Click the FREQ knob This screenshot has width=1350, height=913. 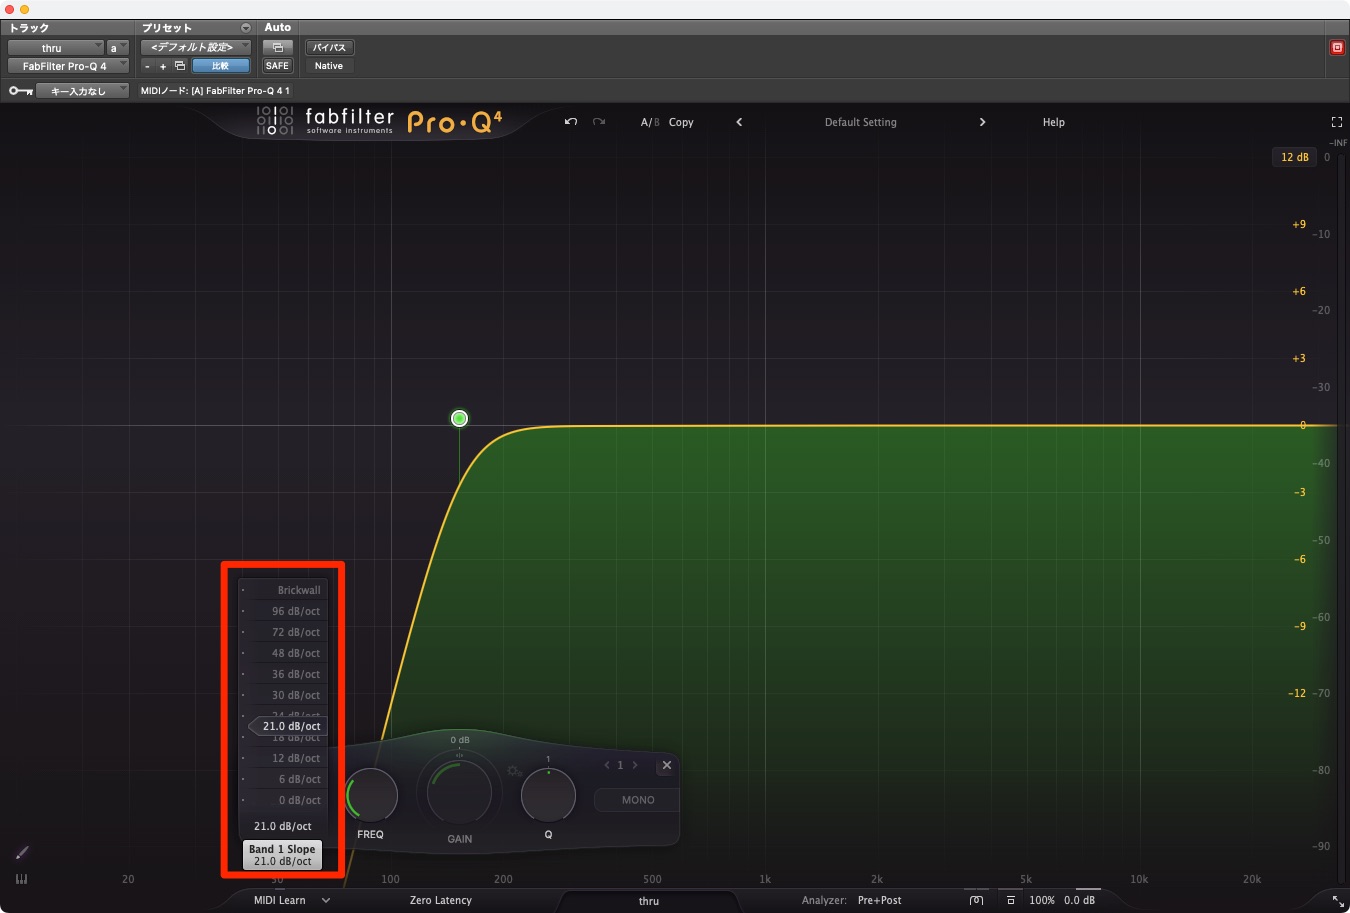371,796
